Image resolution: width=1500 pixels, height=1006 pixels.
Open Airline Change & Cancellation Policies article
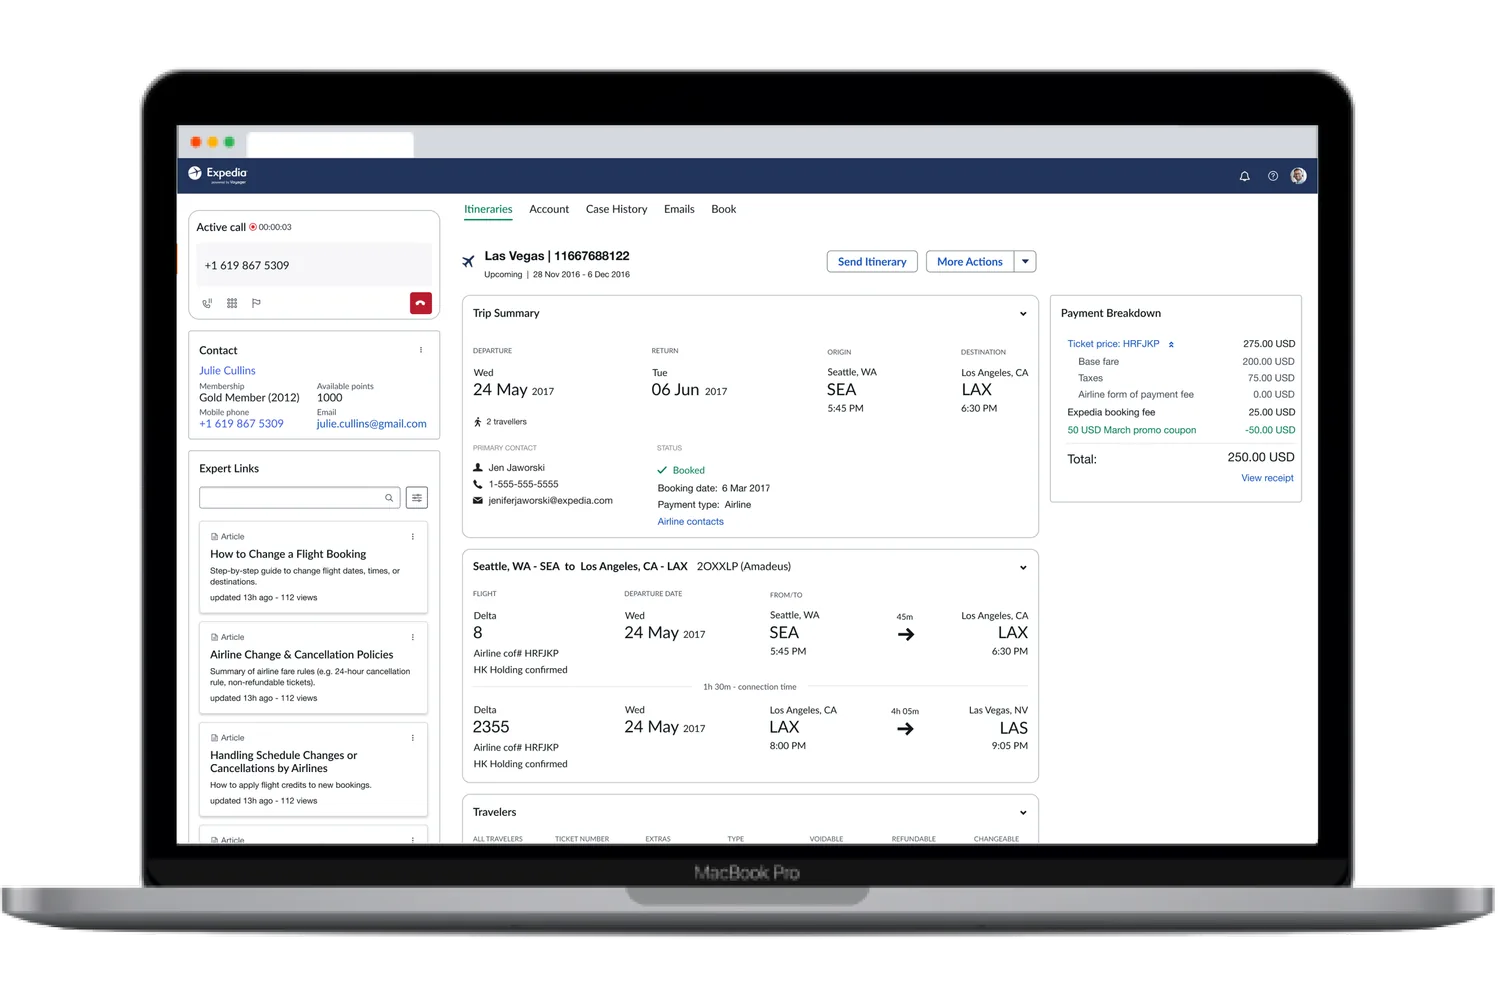(302, 655)
